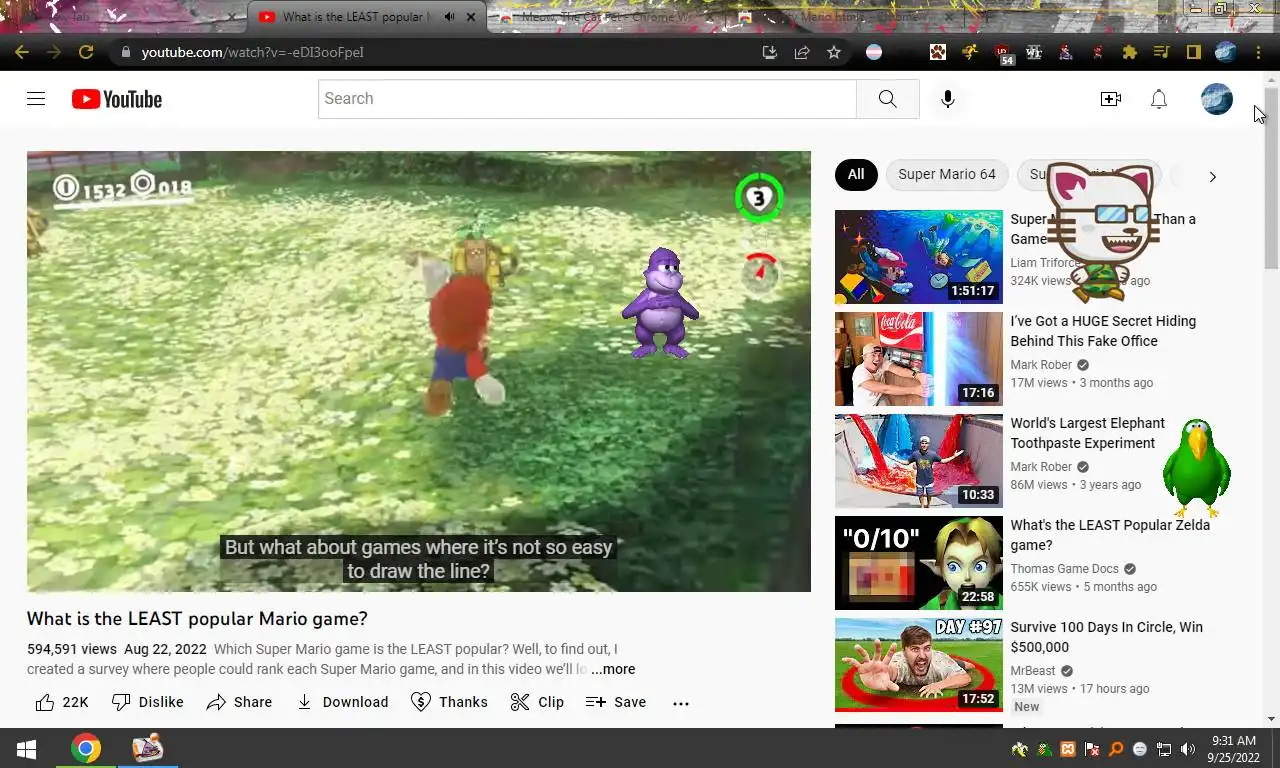The width and height of the screenshot is (1280, 768).
Task: Toggle the Chrome side panel
Action: pyautogui.click(x=1193, y=52)
